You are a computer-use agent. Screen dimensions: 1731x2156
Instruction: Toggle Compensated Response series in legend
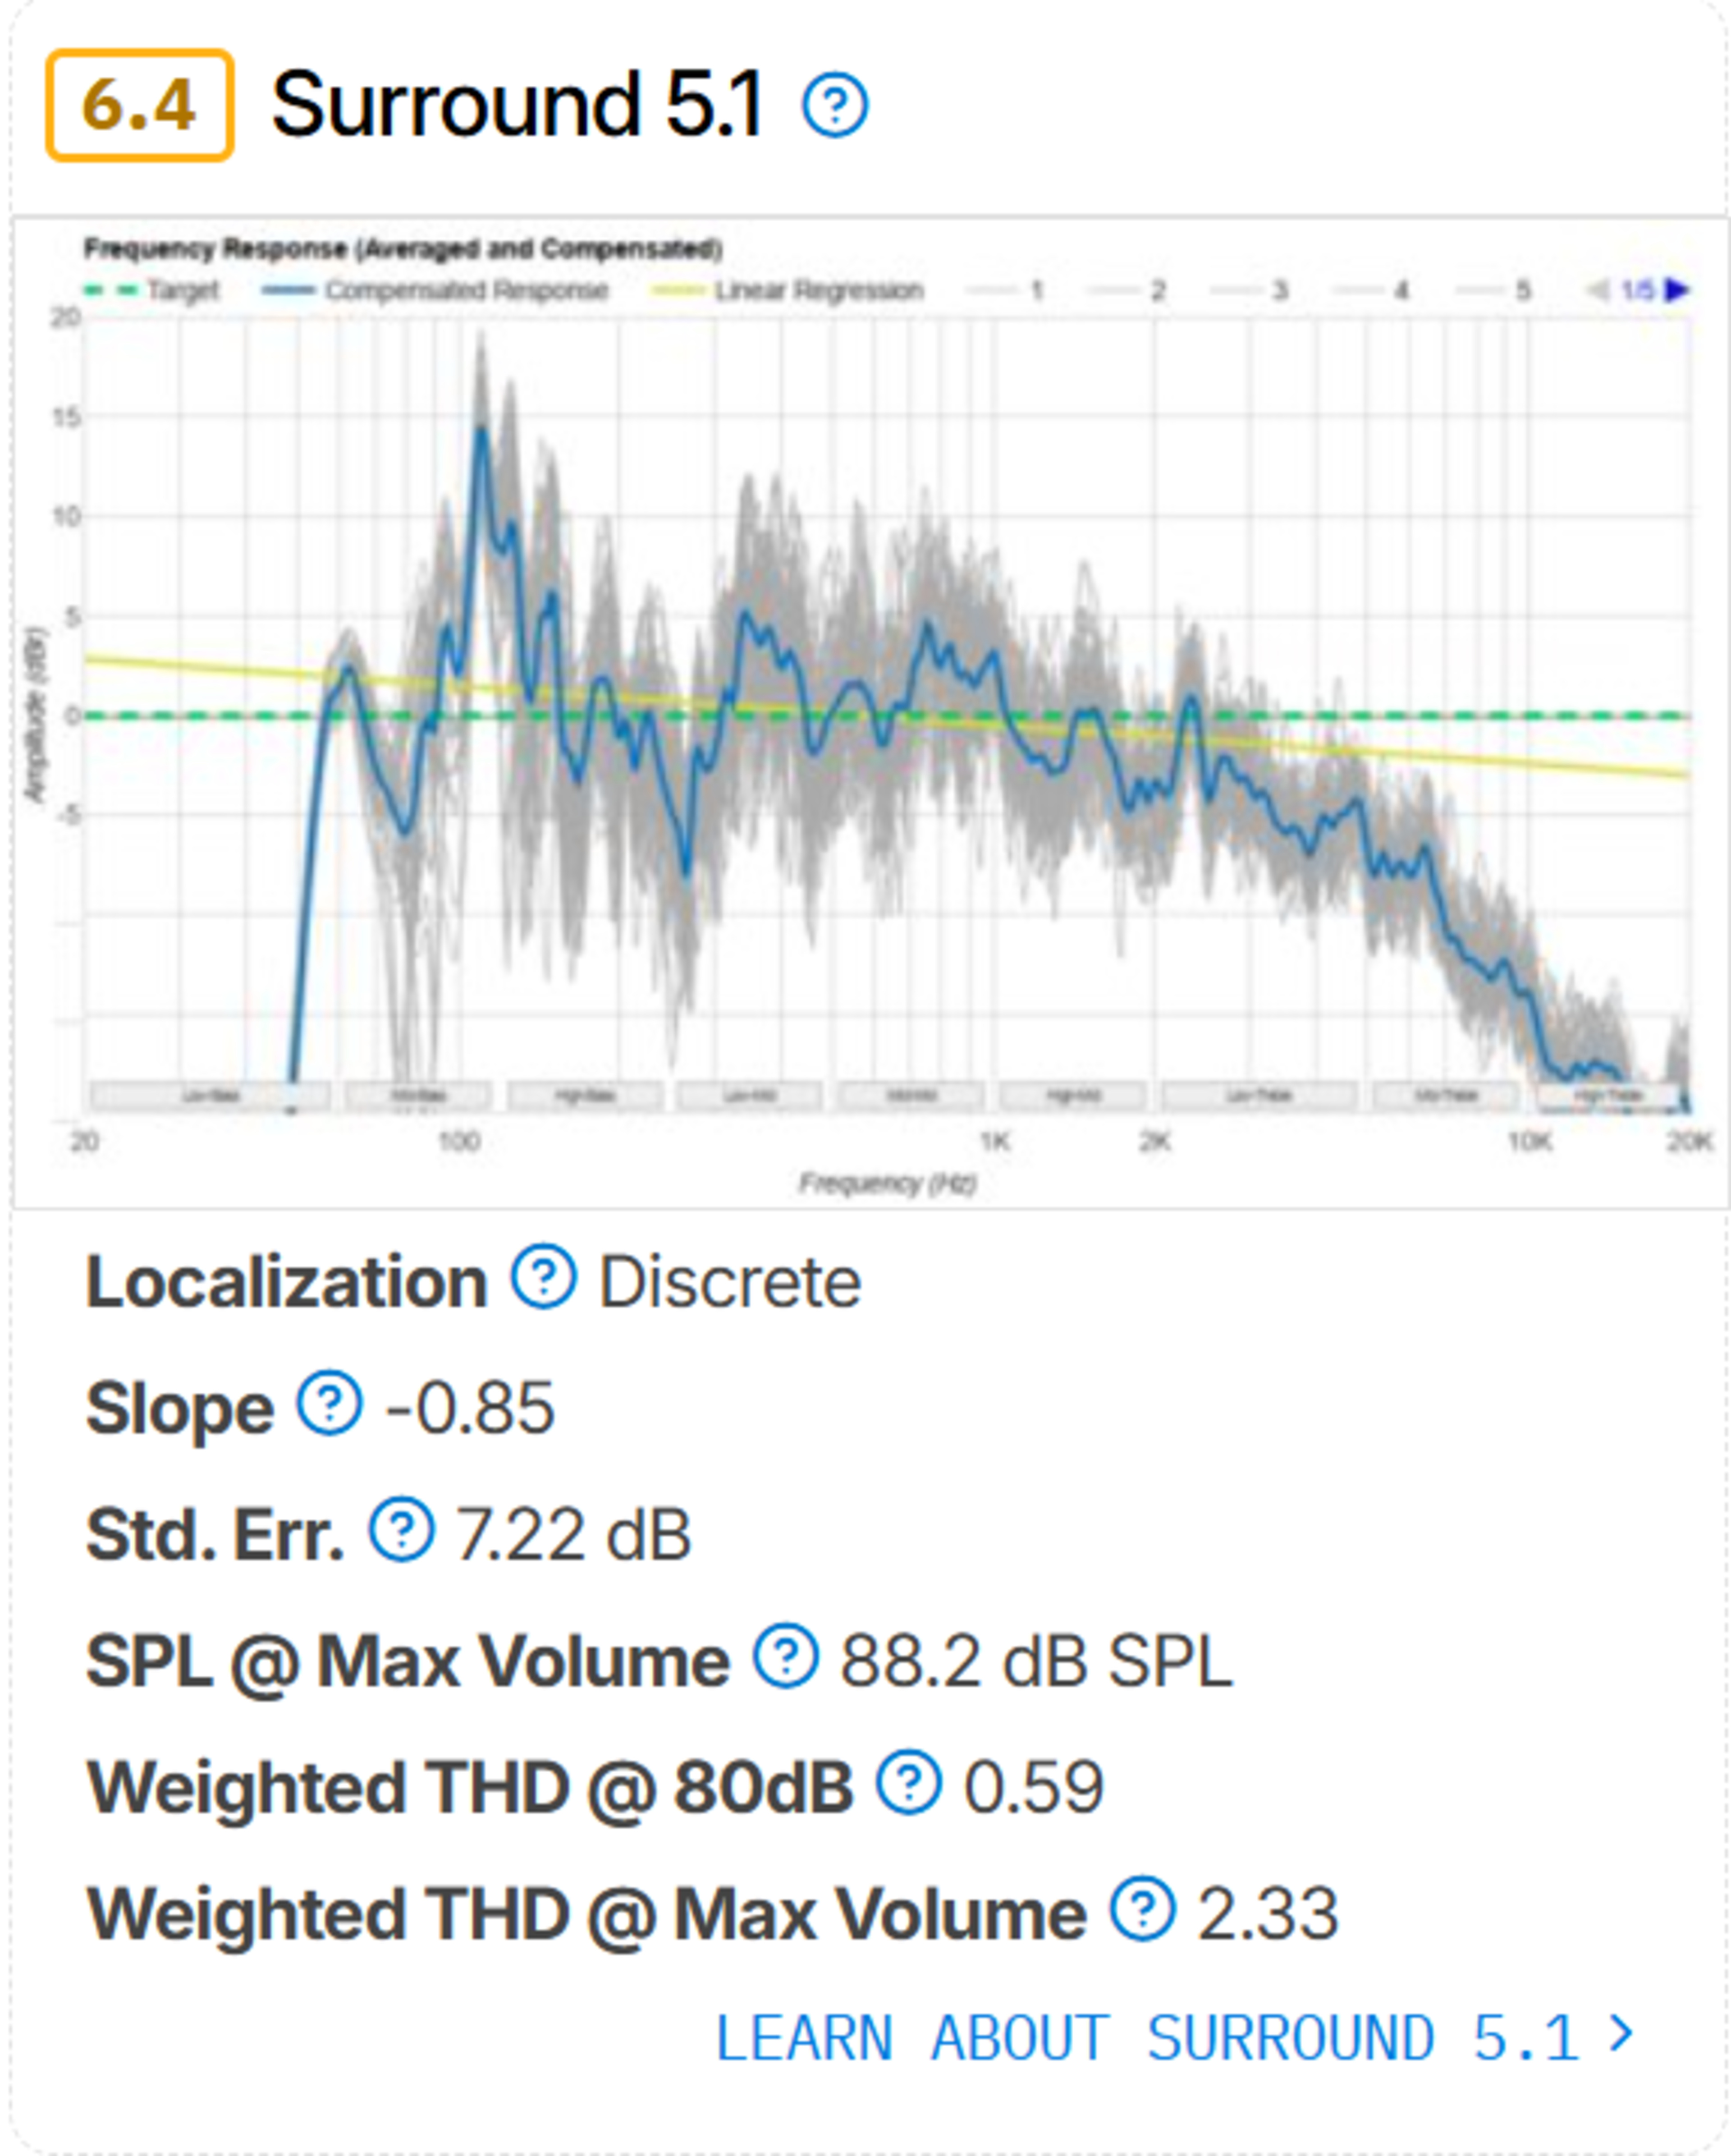435,290
